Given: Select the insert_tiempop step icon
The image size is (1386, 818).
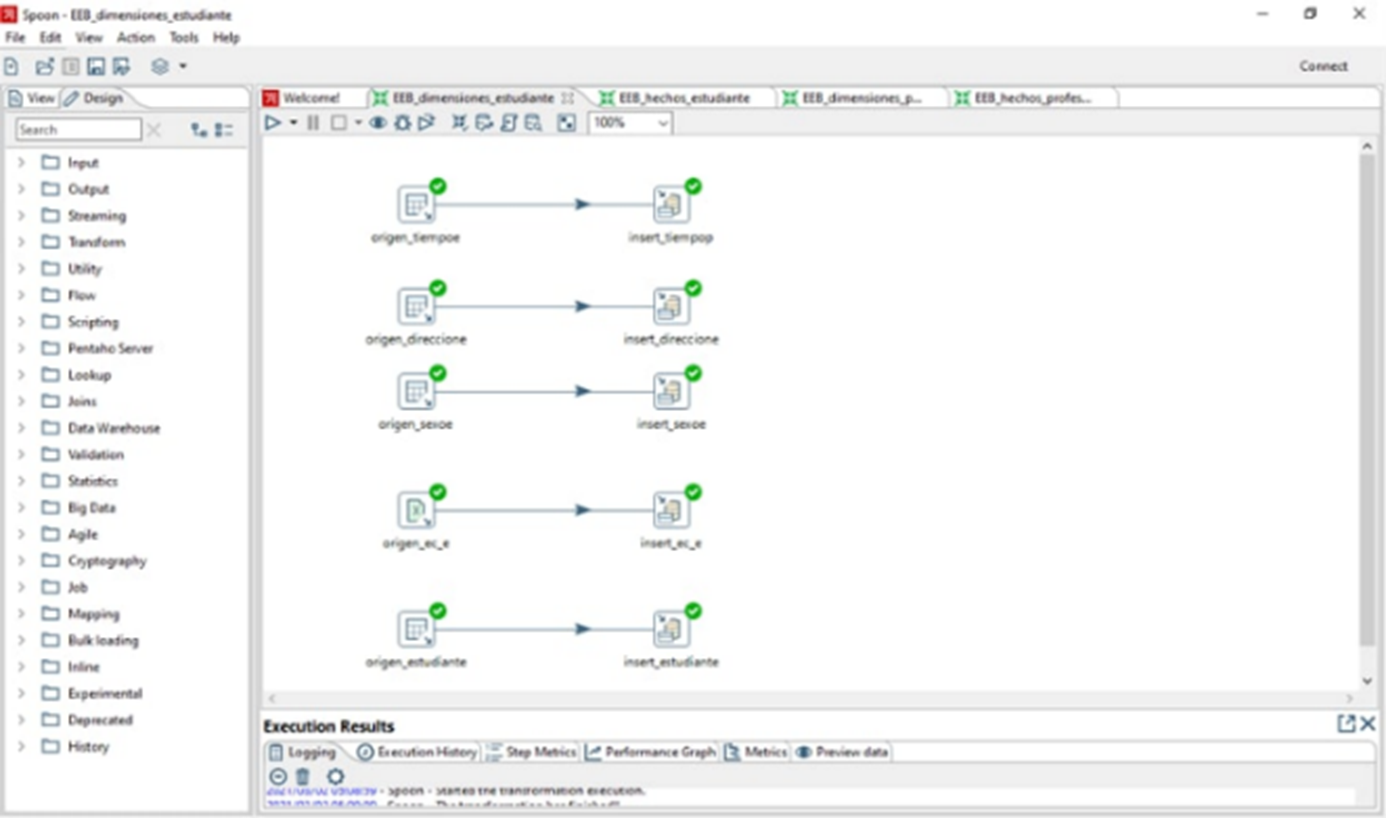Looking at the screenshot, I should point(671,204).
